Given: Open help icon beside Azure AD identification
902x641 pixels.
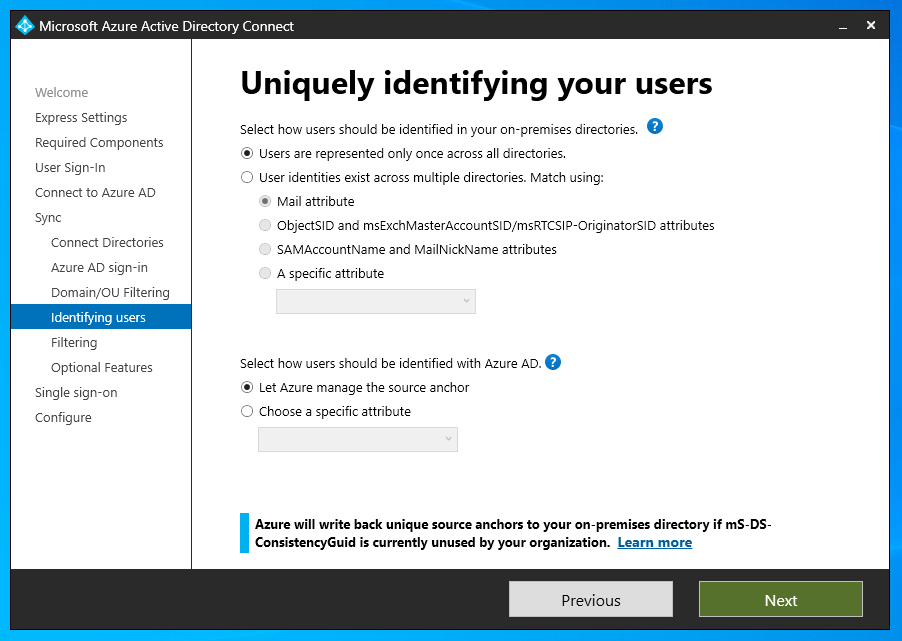Looking at the screenshot, I should point(553,363).
